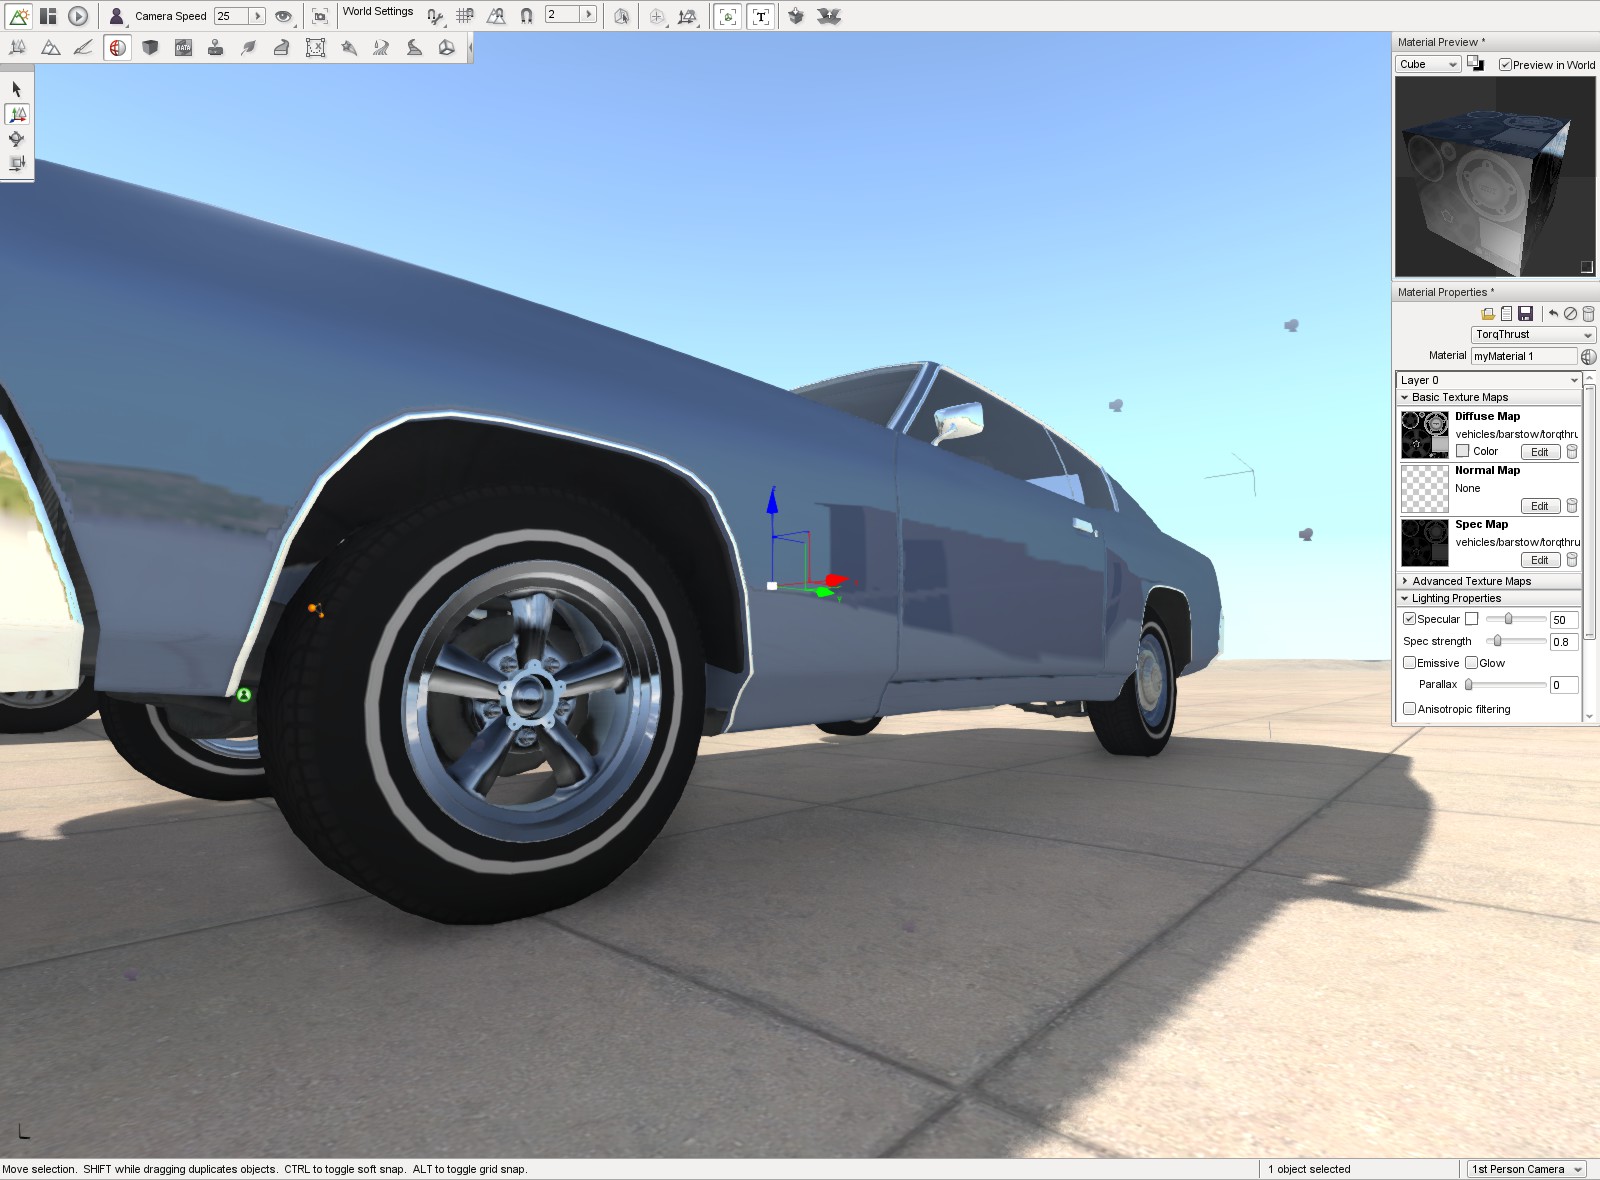This screenshot has height=1180, width=1600.
Task: Open the Datablock Editor DATA icon
Action: [183, 47]
